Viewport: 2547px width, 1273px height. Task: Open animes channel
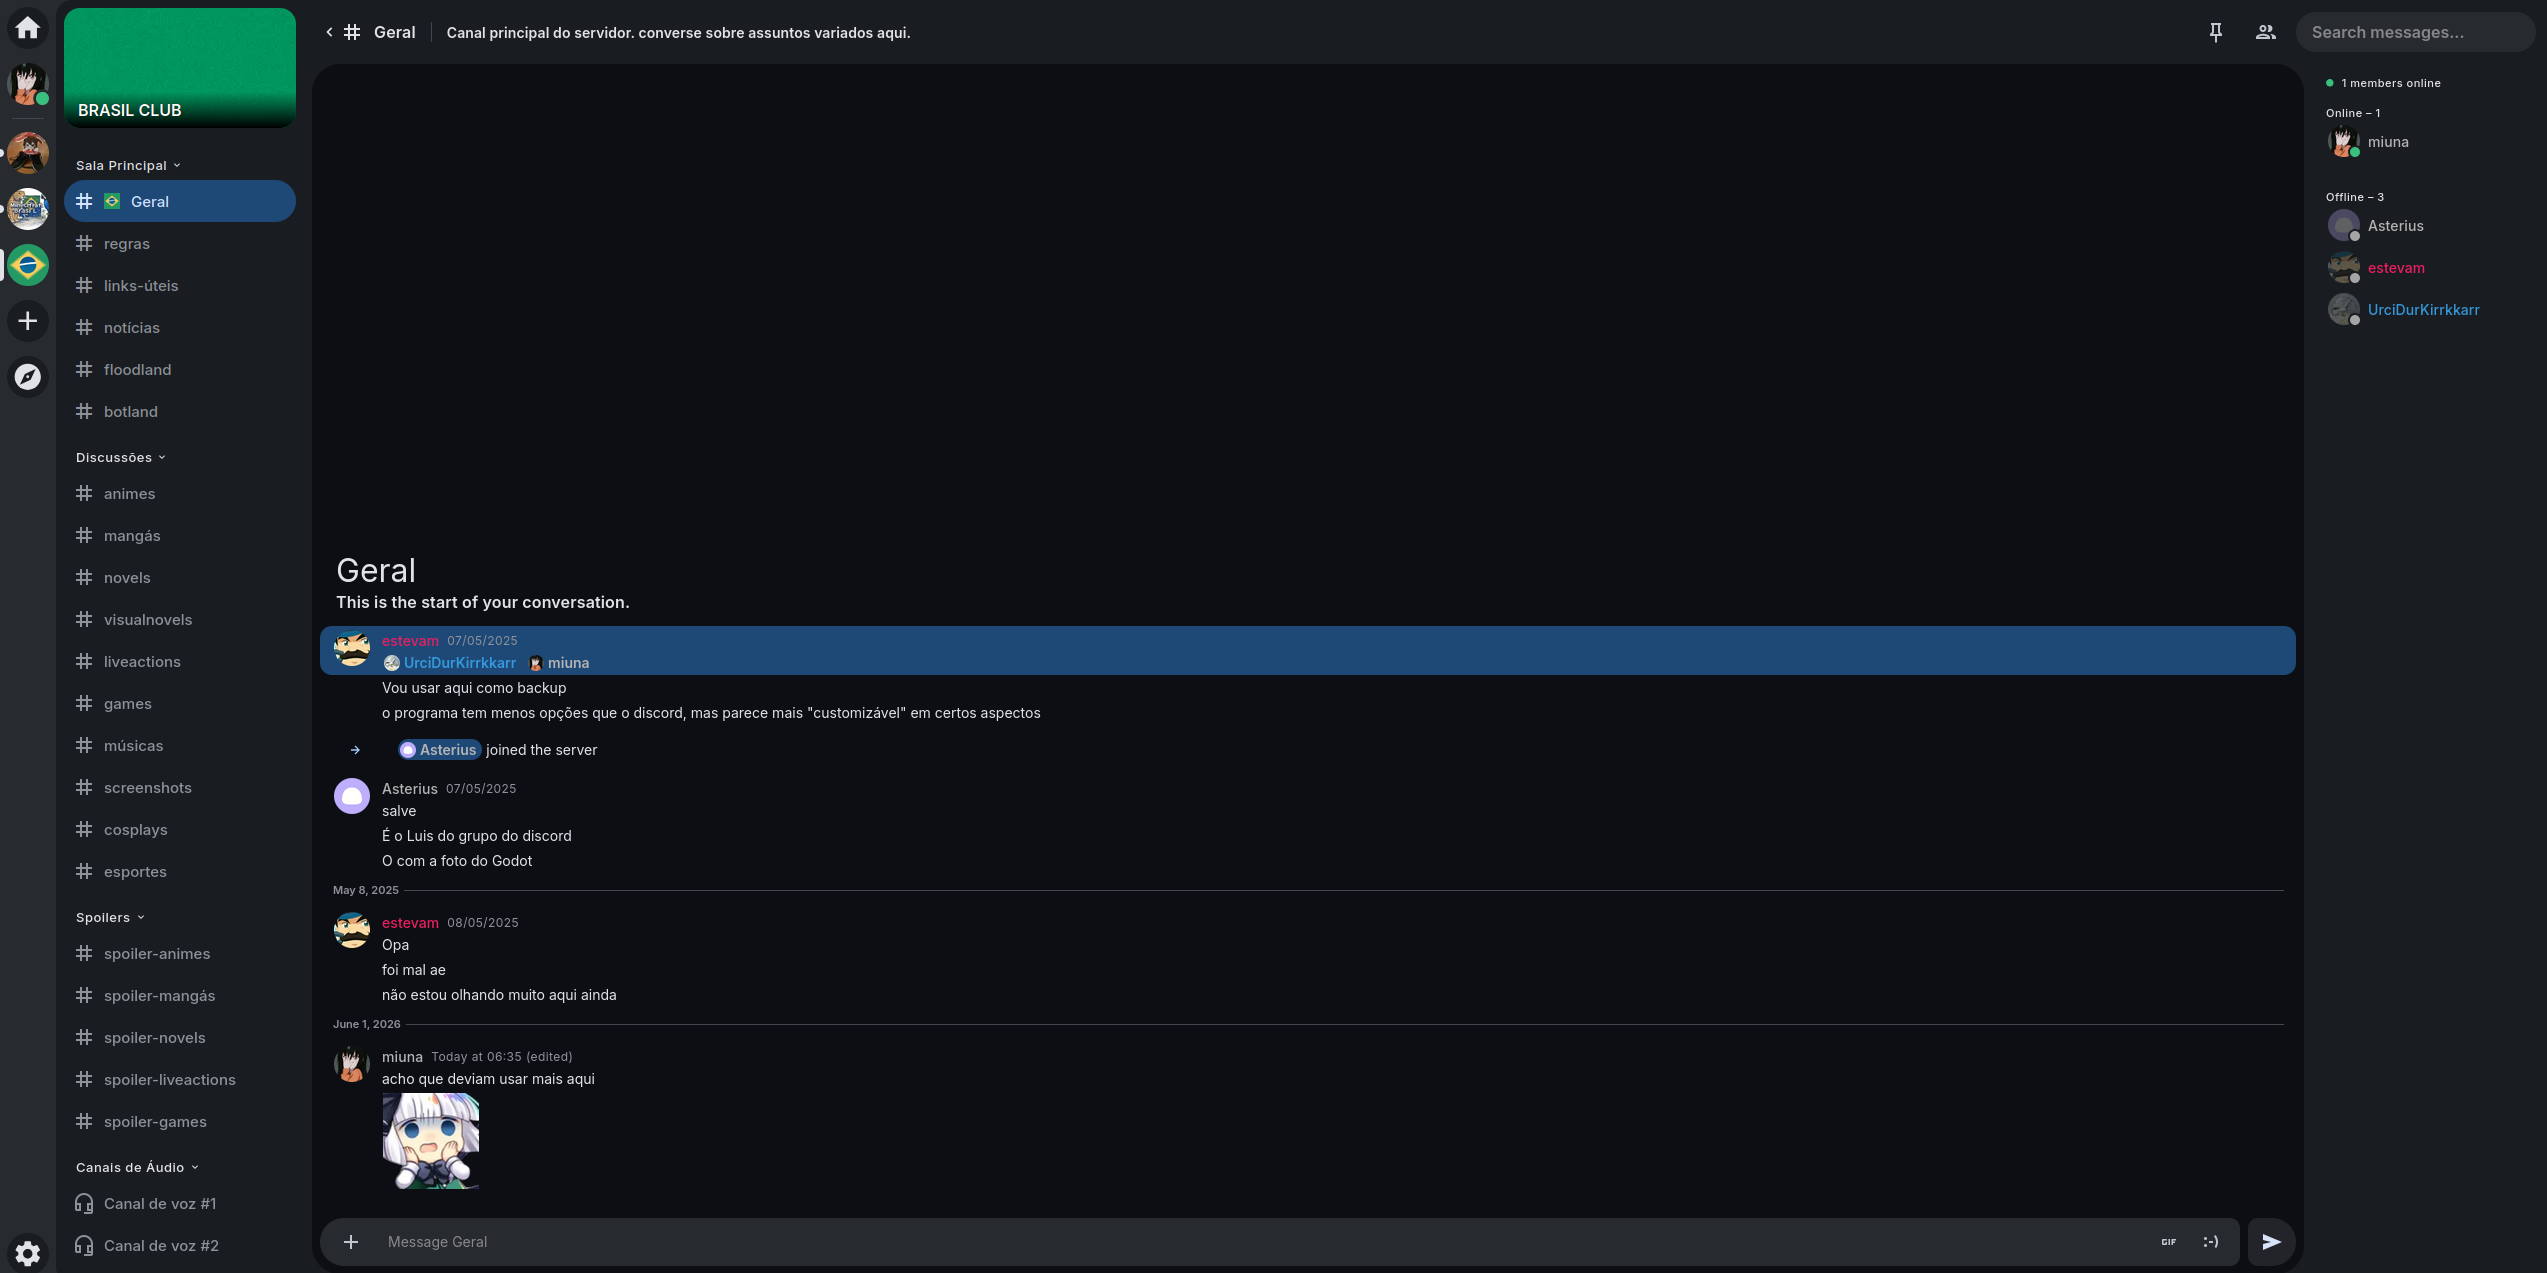(180, 493)
